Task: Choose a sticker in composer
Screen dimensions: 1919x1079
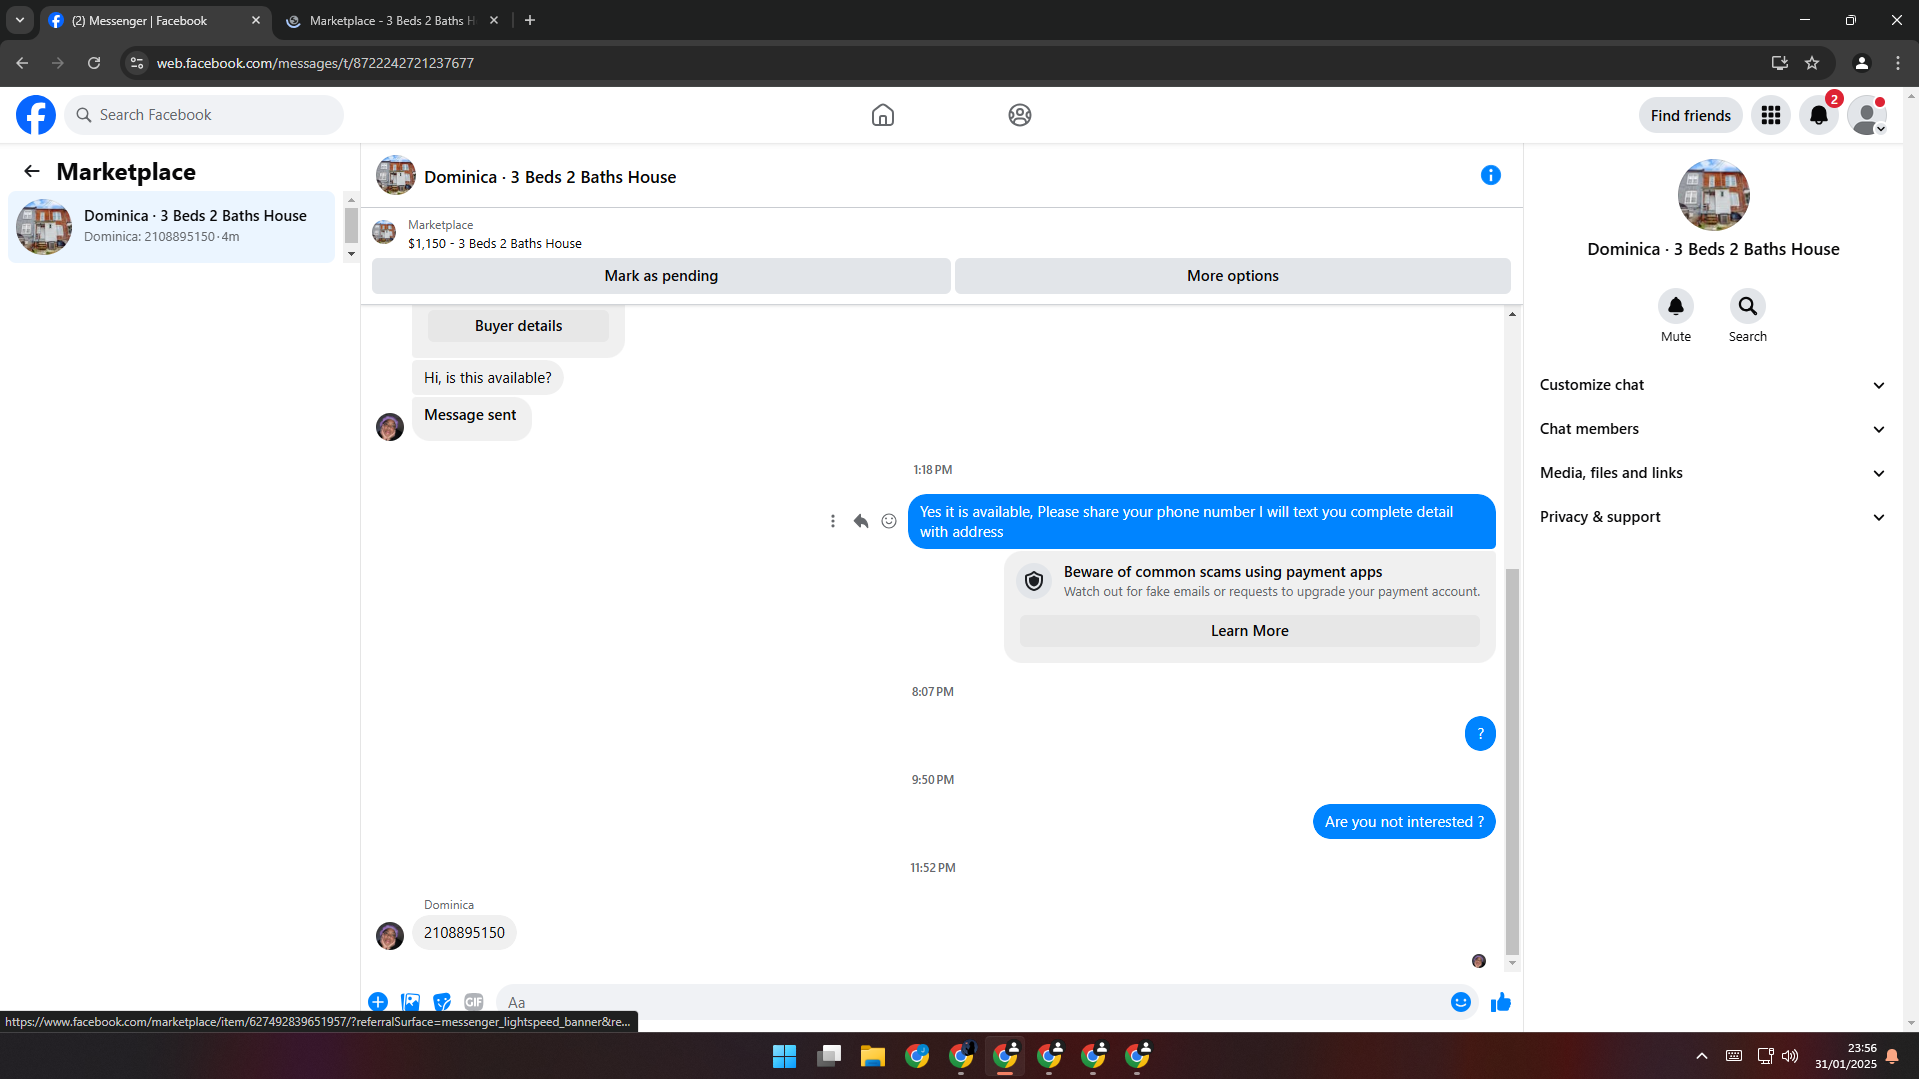Action: pos(442,1002)
